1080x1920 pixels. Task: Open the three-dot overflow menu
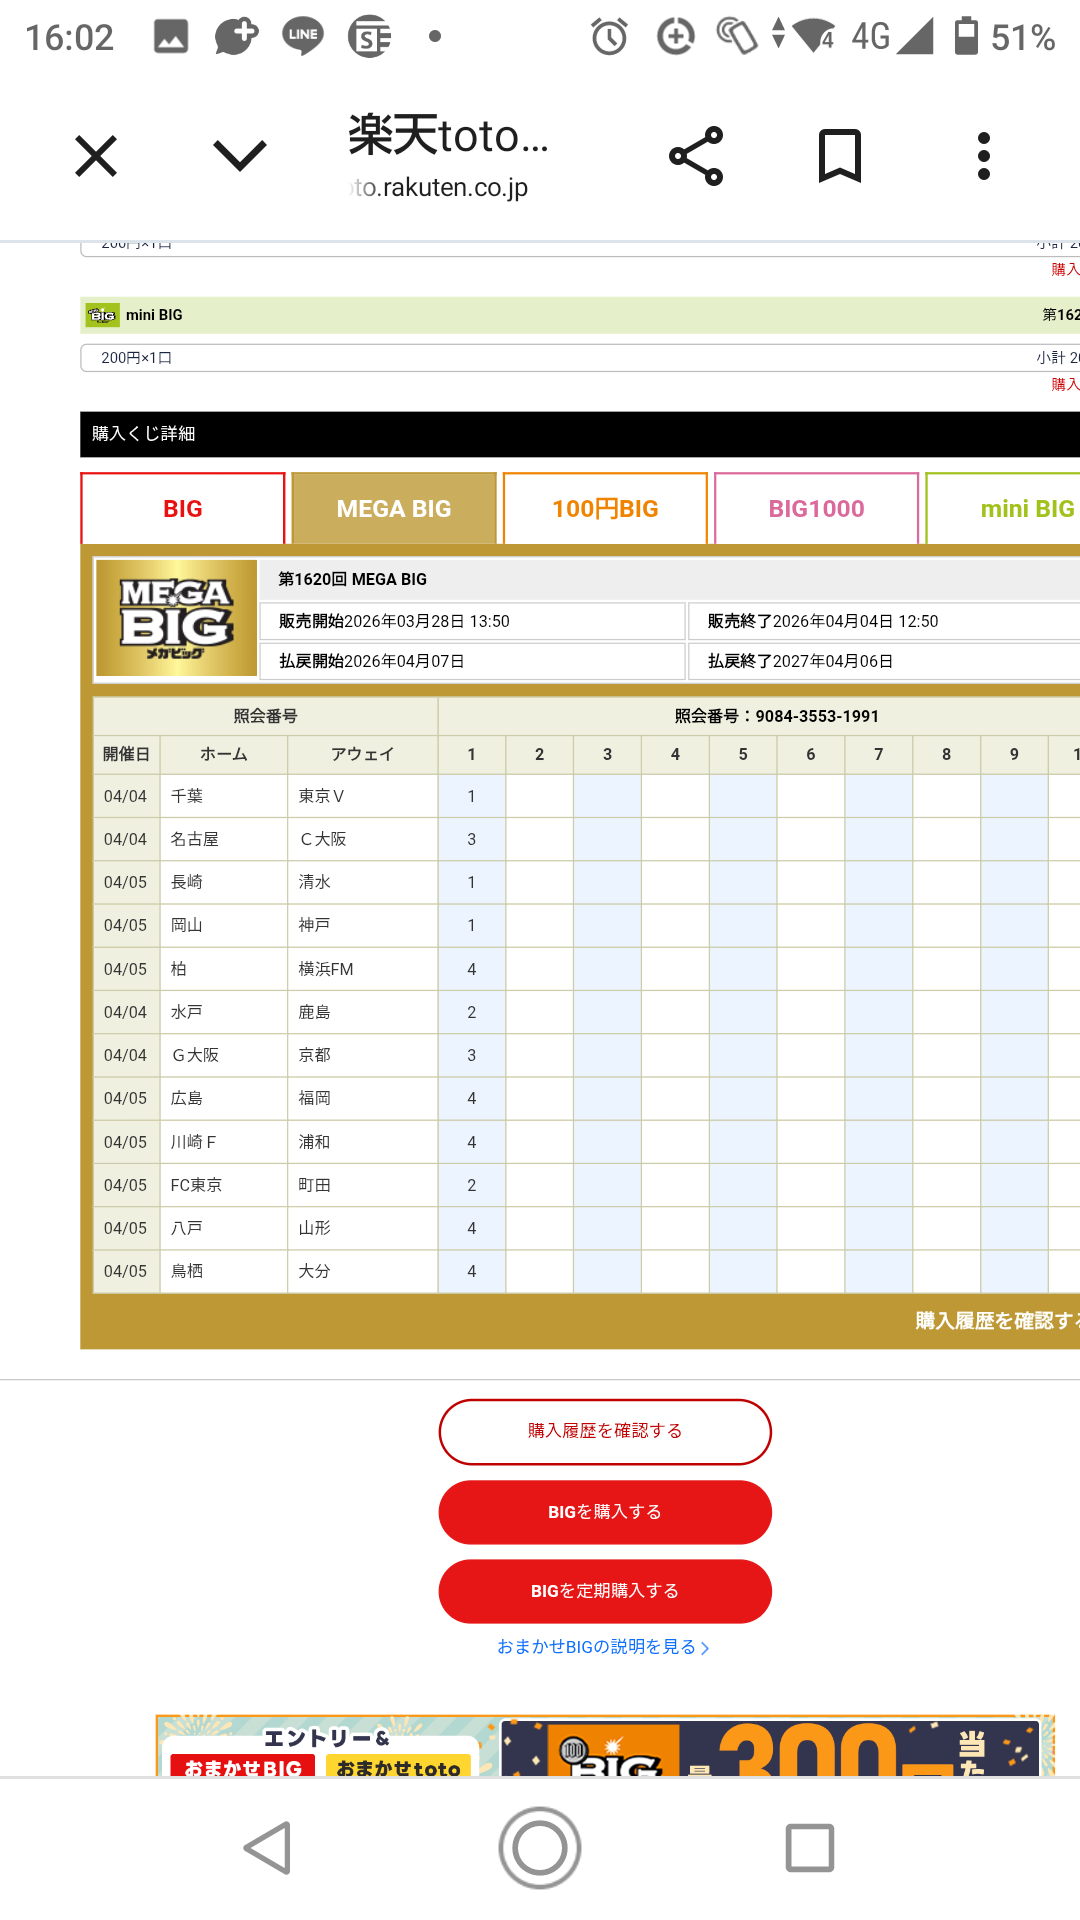tap(984, 156)
